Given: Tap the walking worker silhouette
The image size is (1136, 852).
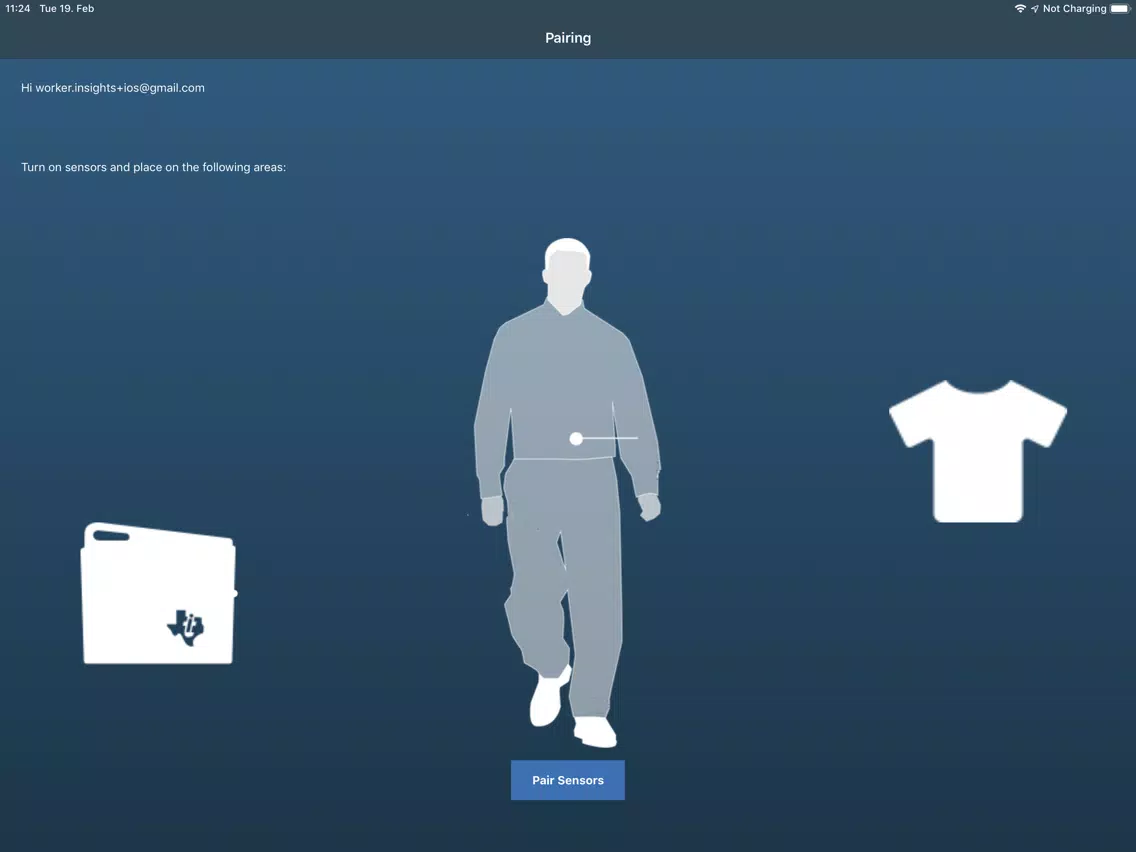Looking at the screenshot, I should pyautogui.click(x=567, y=493).
